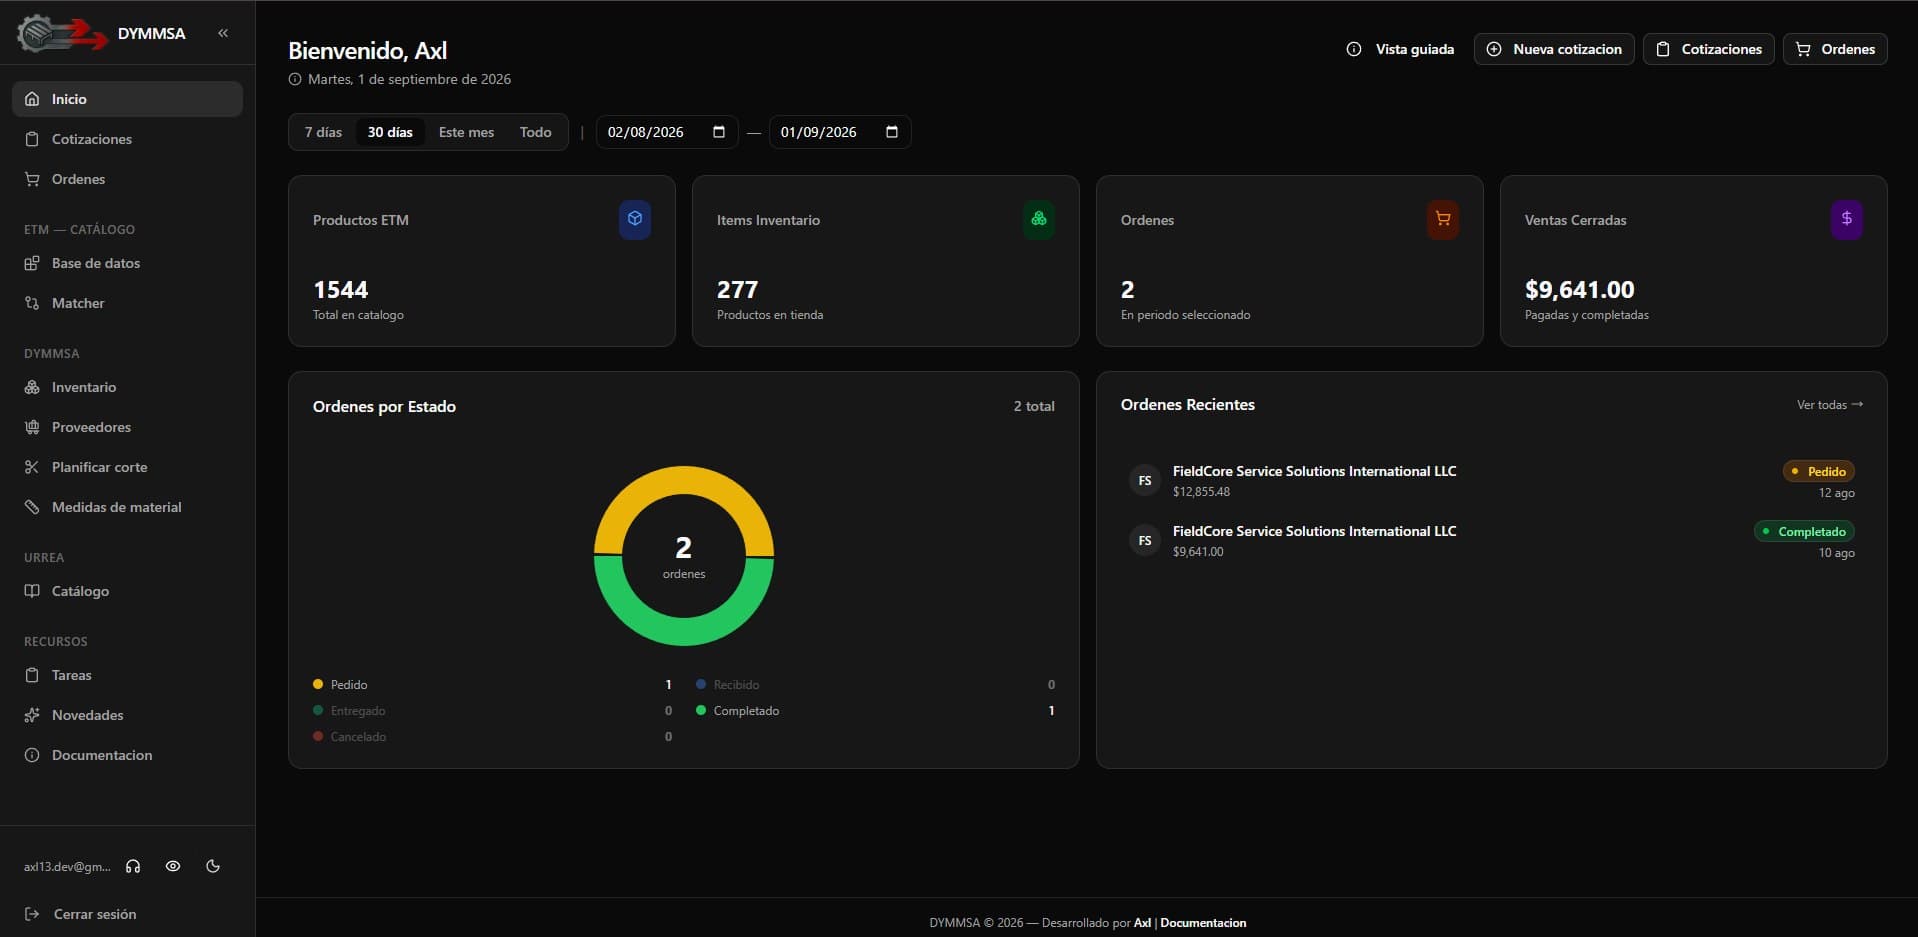Open calendar picker for end date 01/09/2026
This screenshot has width=1918, height=937.
click(x=892, y=132)
